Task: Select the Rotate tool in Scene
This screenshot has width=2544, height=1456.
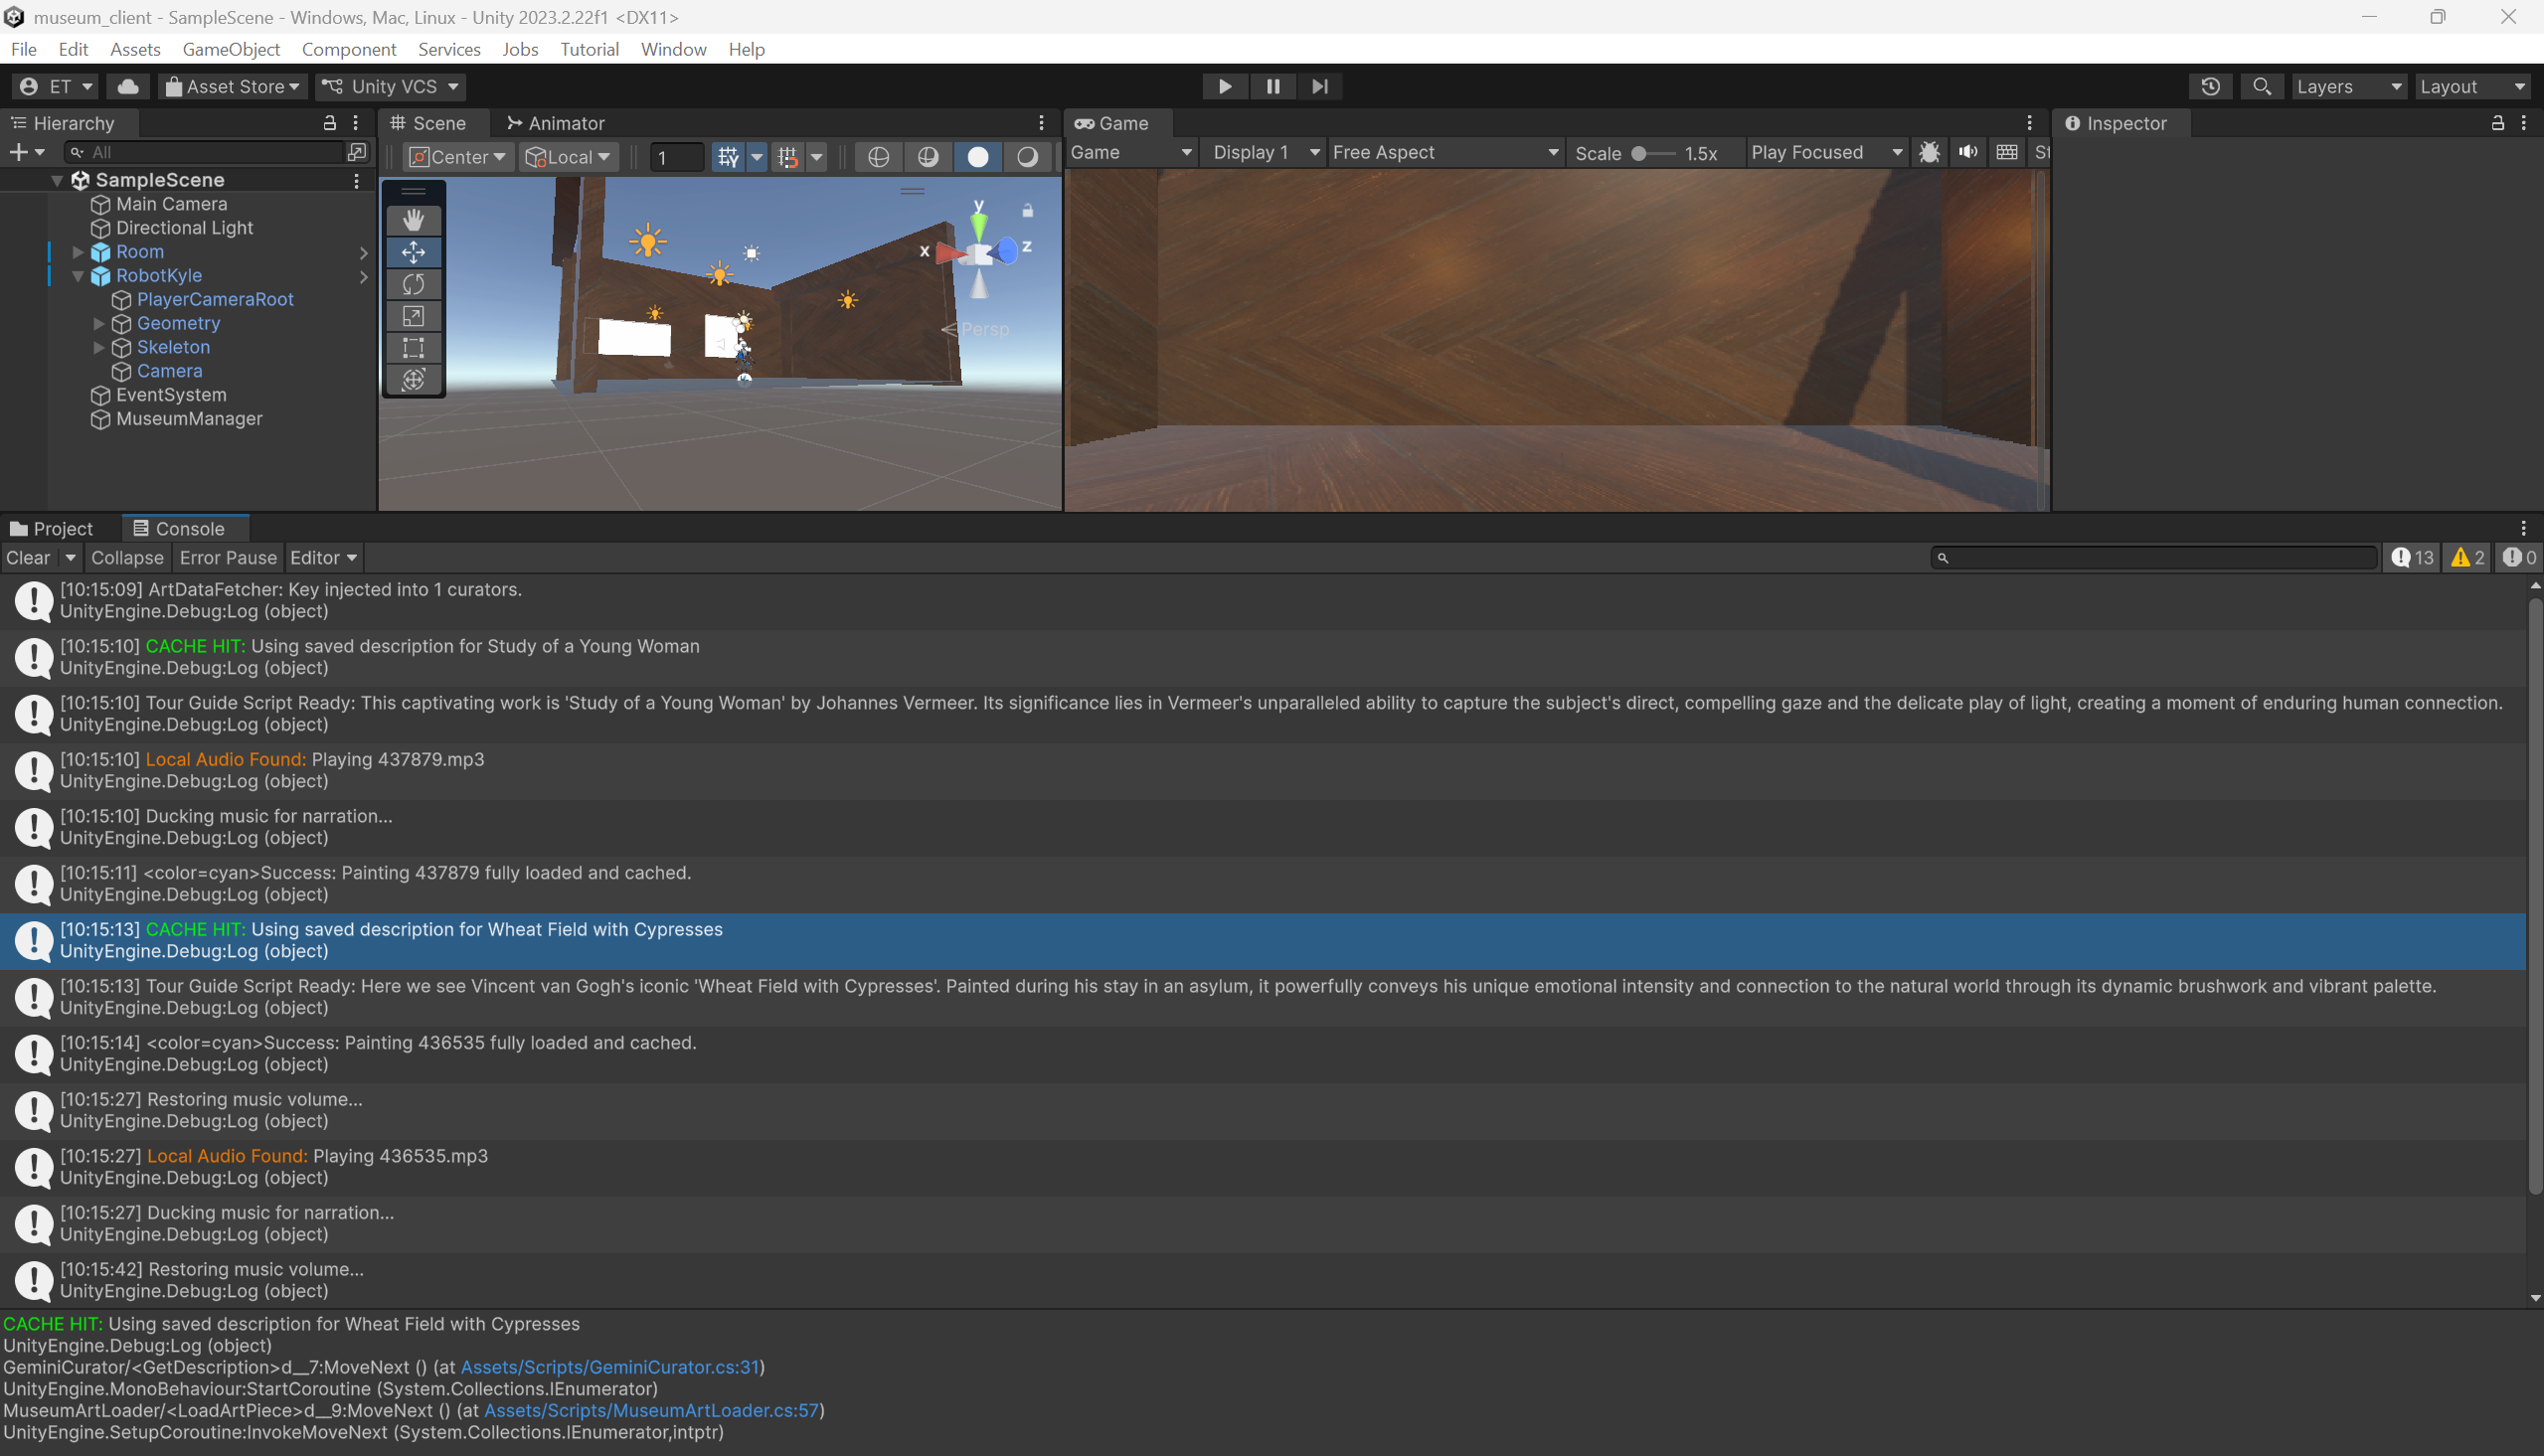Action: pos(413,284)
